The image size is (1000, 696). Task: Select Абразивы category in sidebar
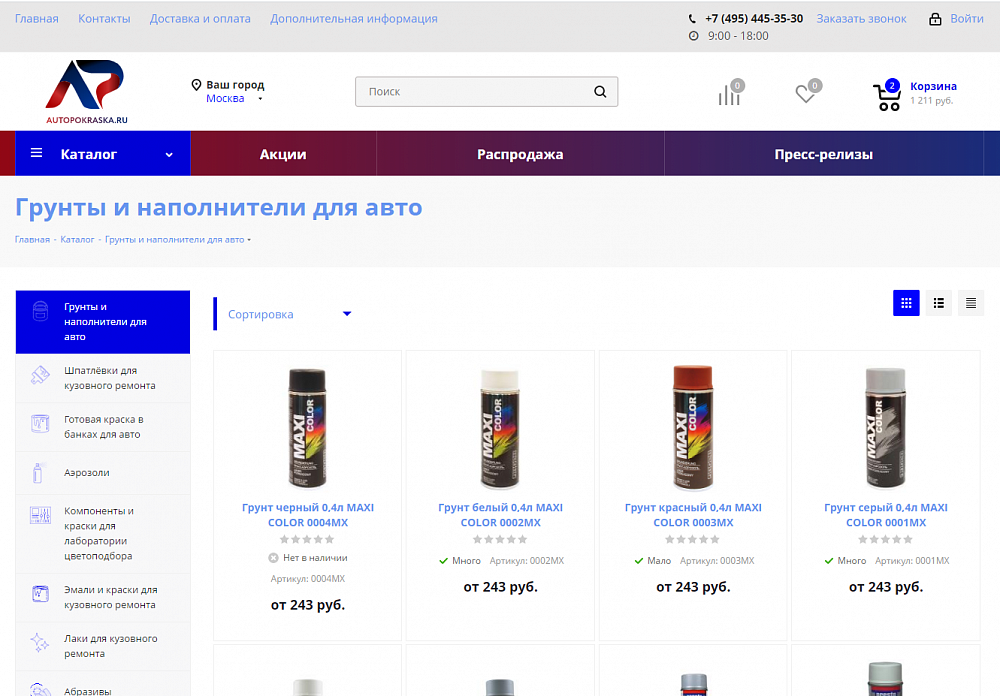(x=103, y=686)
